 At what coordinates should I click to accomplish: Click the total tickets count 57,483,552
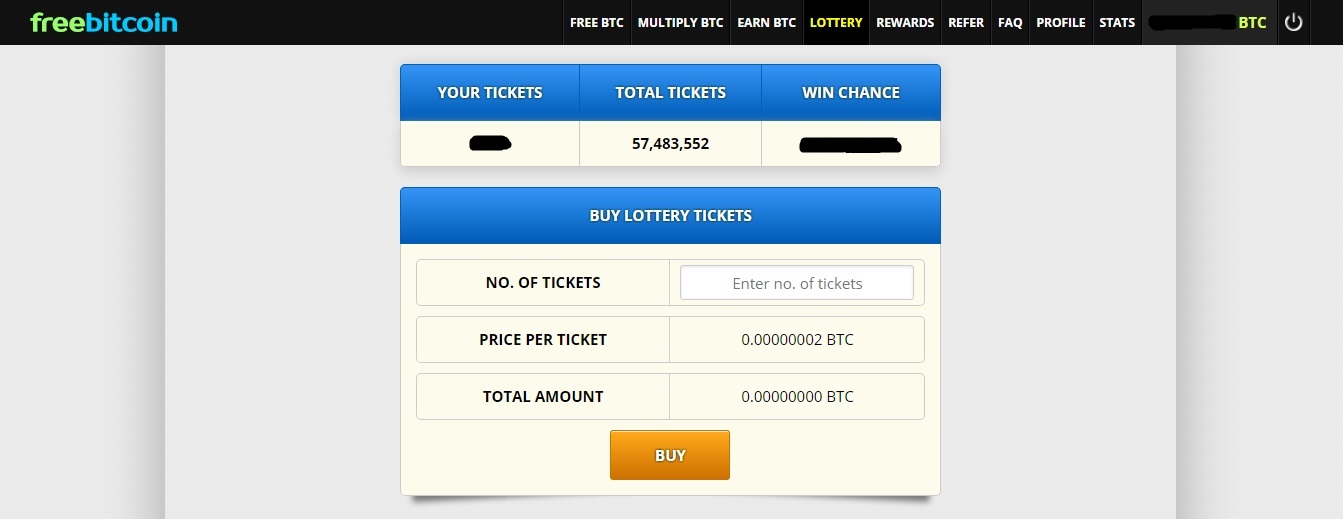point(671,144)
